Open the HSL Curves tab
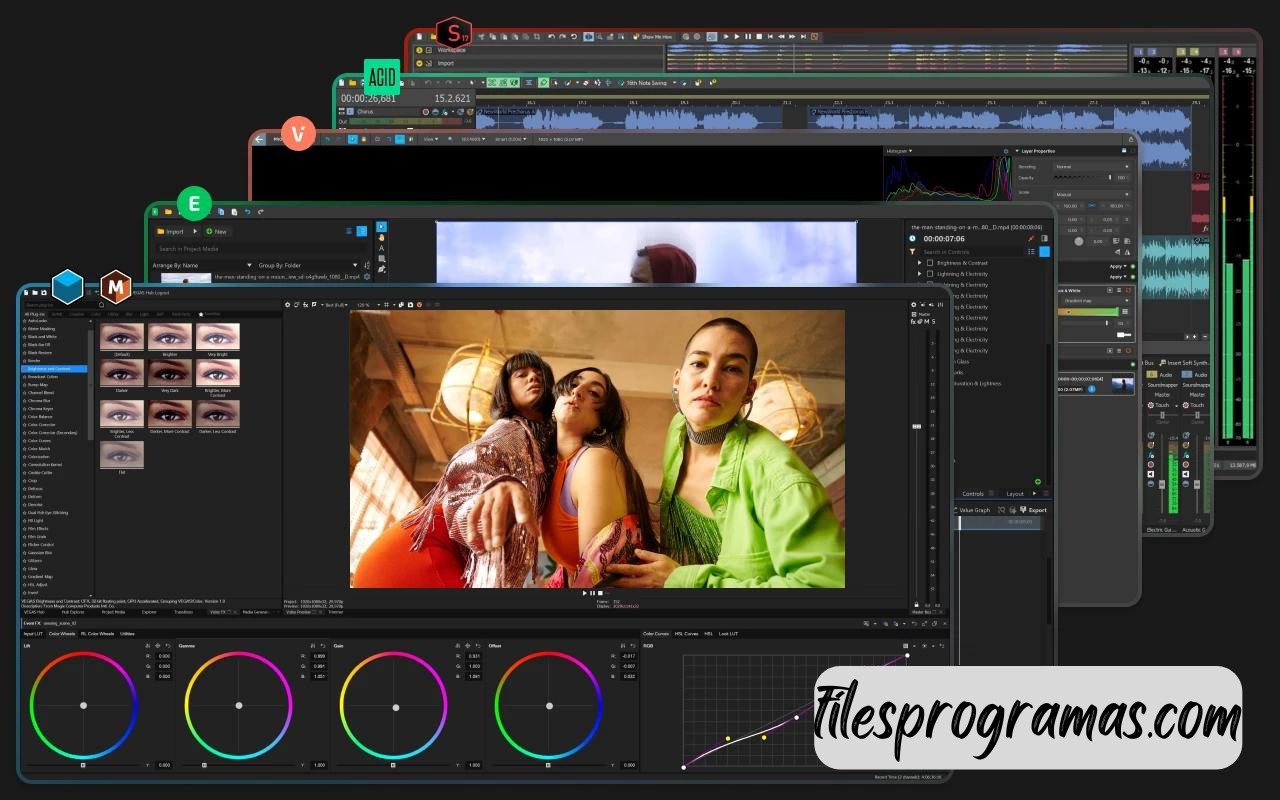 pyautogui.click(x=686, y=634)
